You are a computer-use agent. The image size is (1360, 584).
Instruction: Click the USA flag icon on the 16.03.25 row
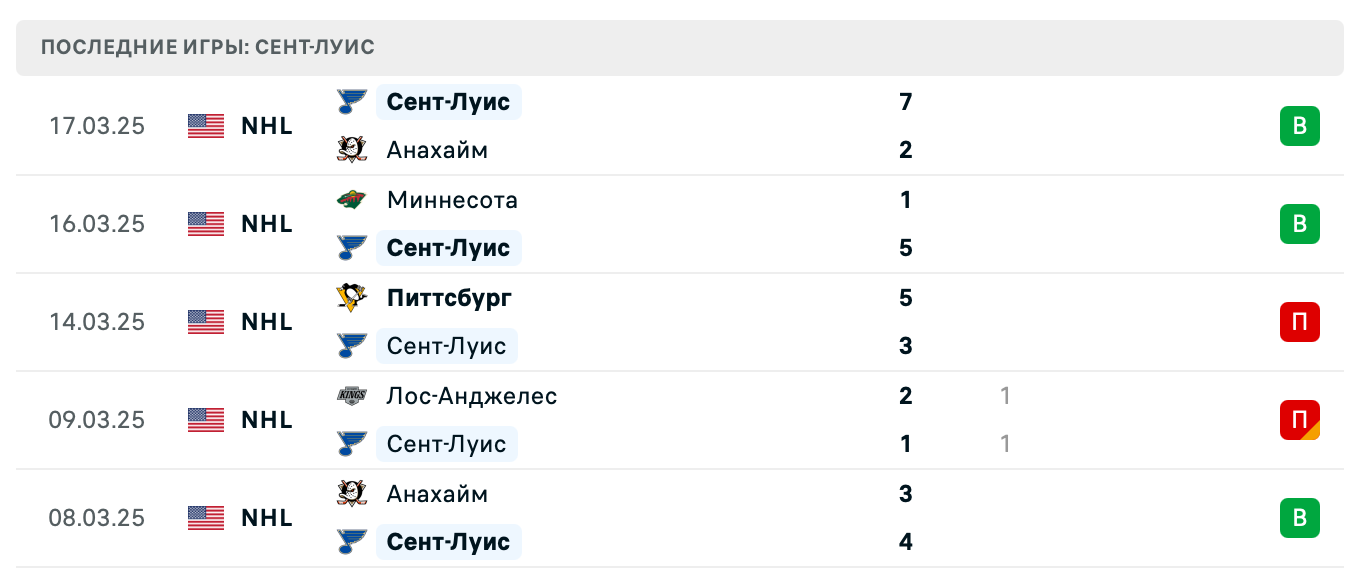click(206, 224)
